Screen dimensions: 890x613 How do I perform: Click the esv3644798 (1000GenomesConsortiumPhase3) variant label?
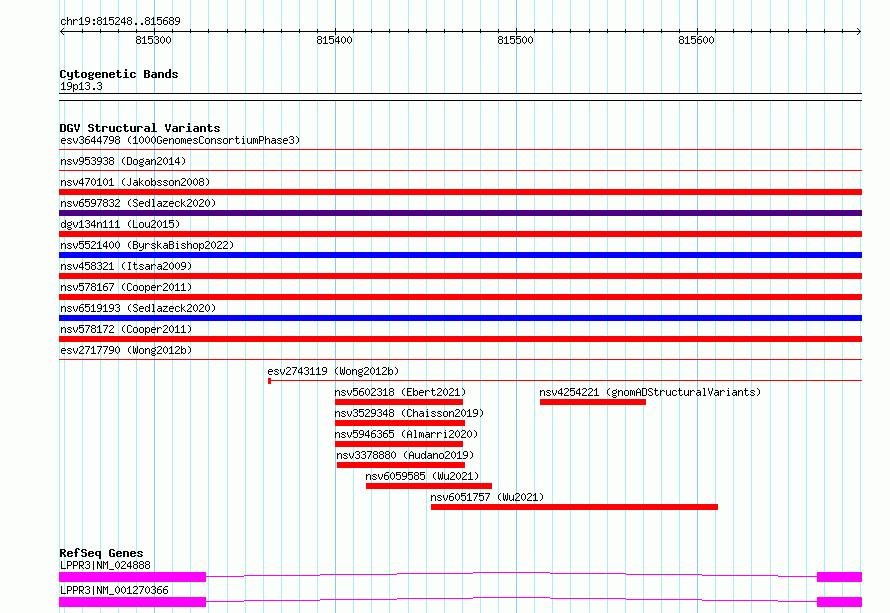180,140
